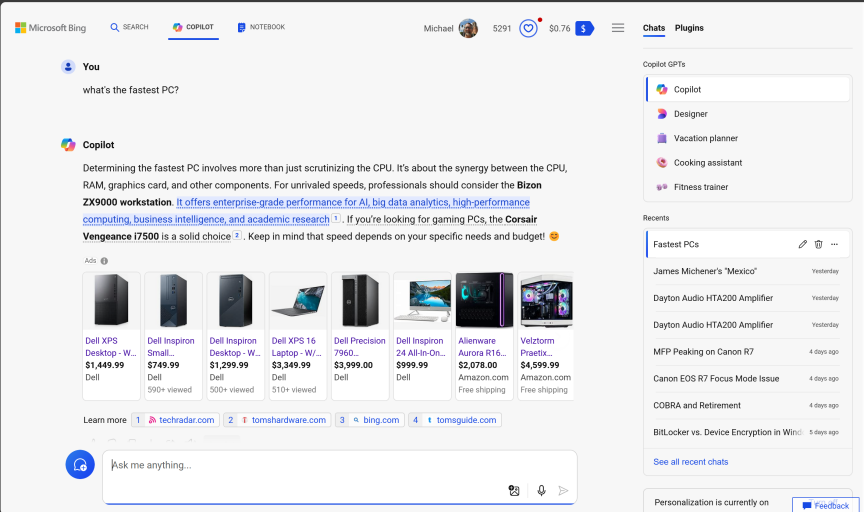This screenshot has height=512, width=864.
Task: Open the Microsoft Rewards heart icon
Action: (528, 28)
